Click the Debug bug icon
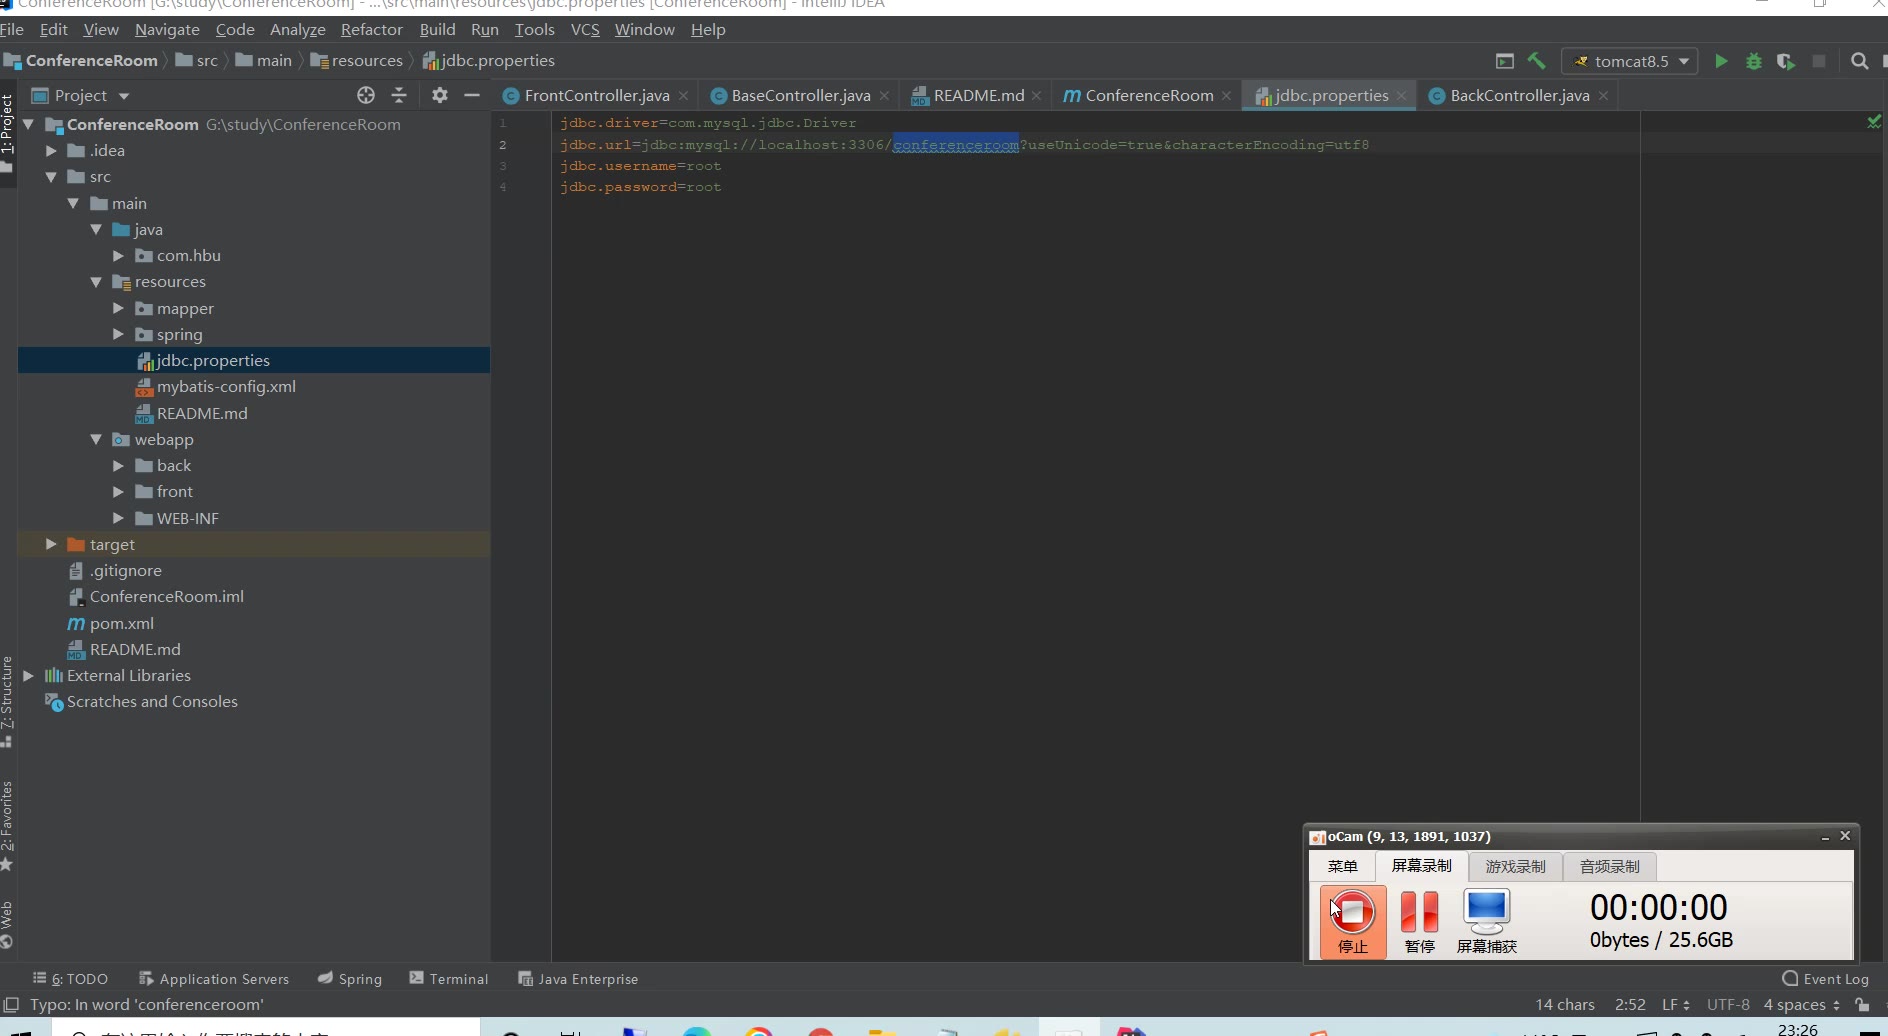The height and width of the screenshot is (1036, 1888). pos(1754,61)
